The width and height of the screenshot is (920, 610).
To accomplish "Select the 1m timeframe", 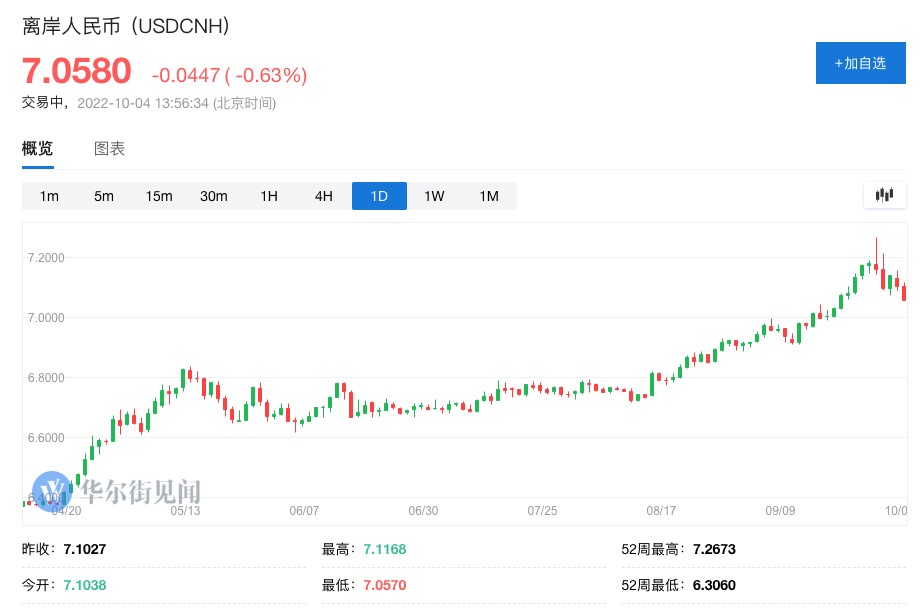I will 49,196.
